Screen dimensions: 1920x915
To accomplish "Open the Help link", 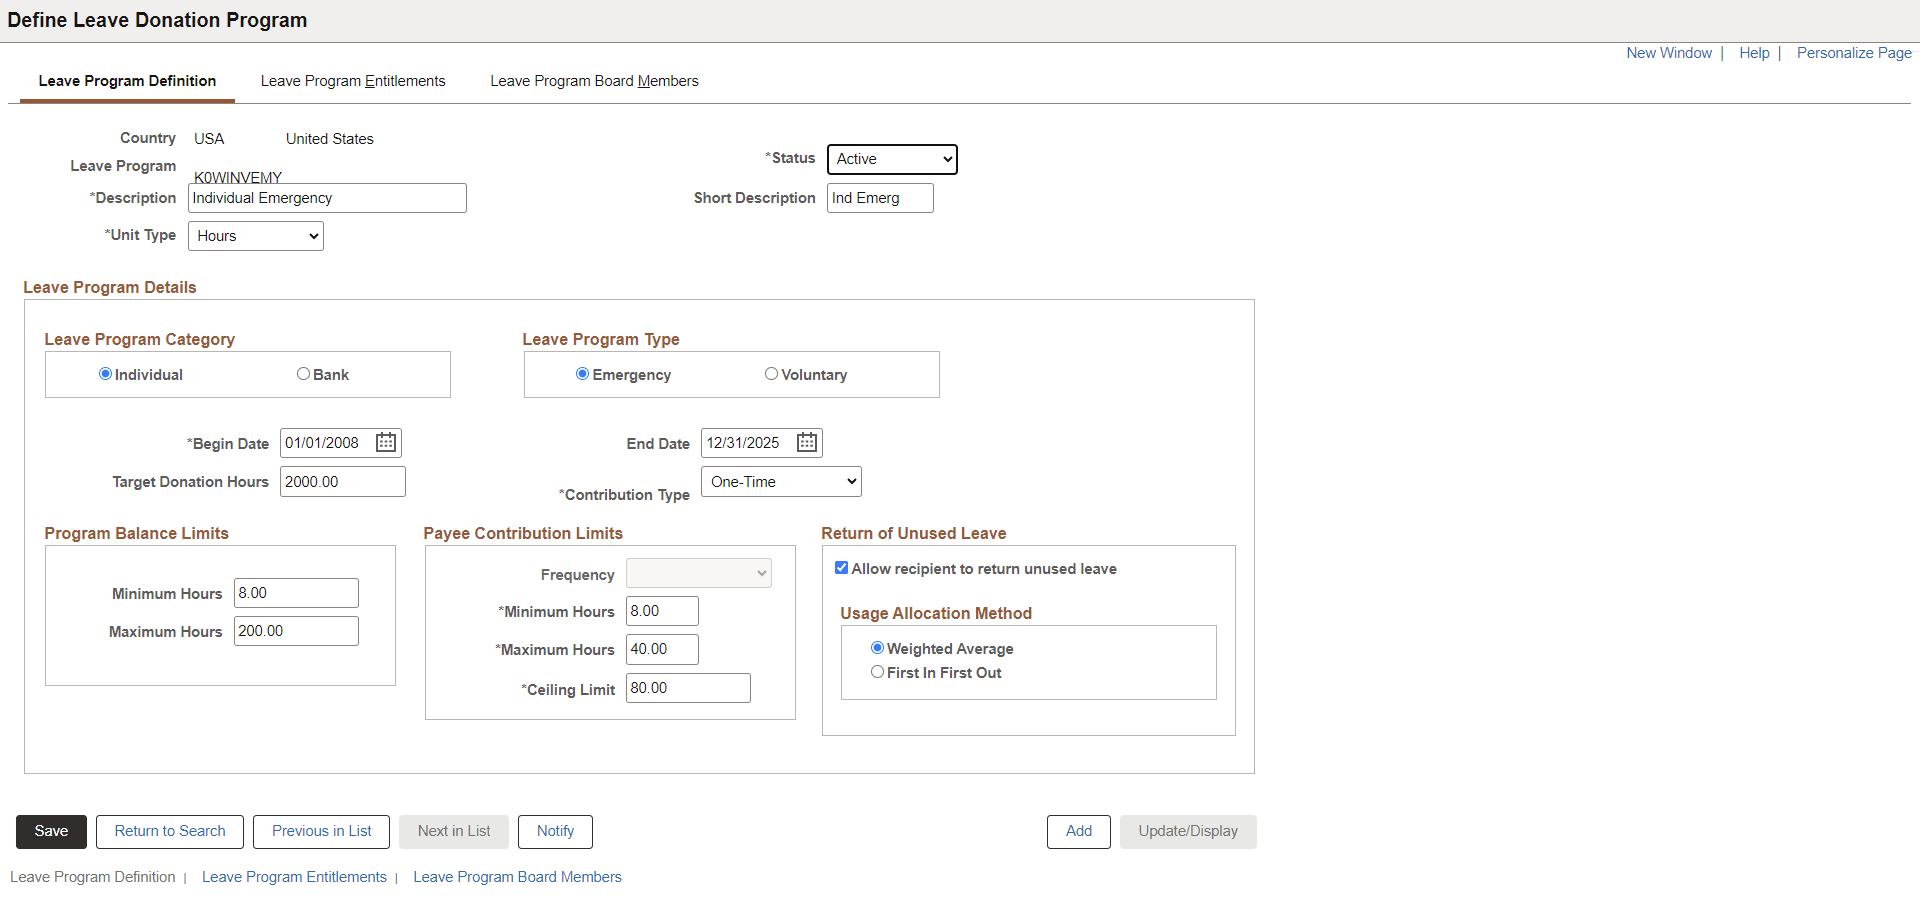I will point(1755,52).
